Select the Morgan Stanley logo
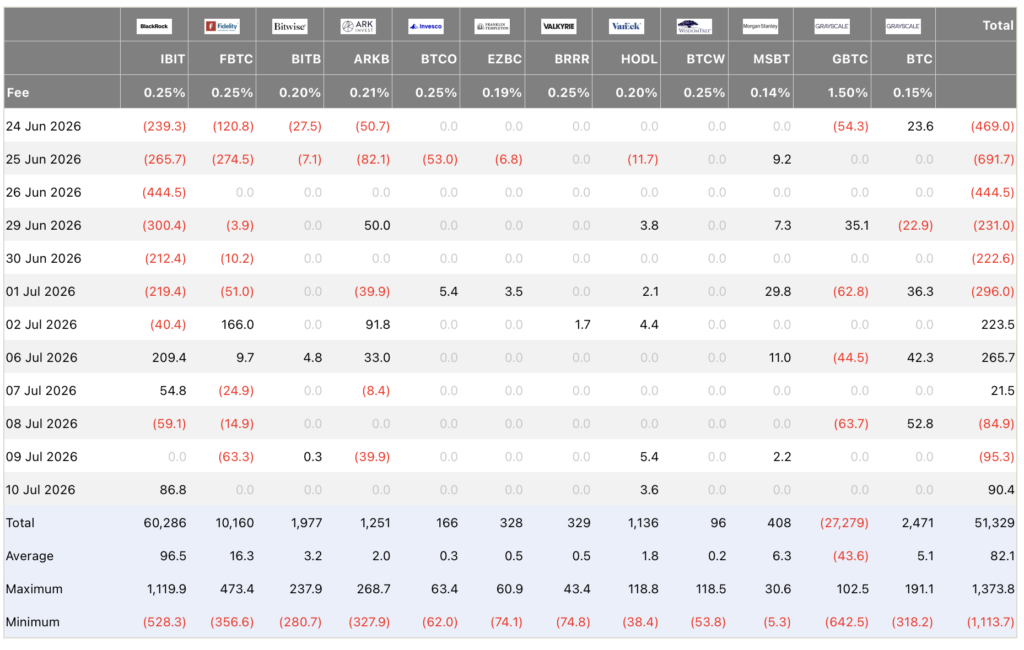Viewport: 1024px width, 650px height. (760, 26)
